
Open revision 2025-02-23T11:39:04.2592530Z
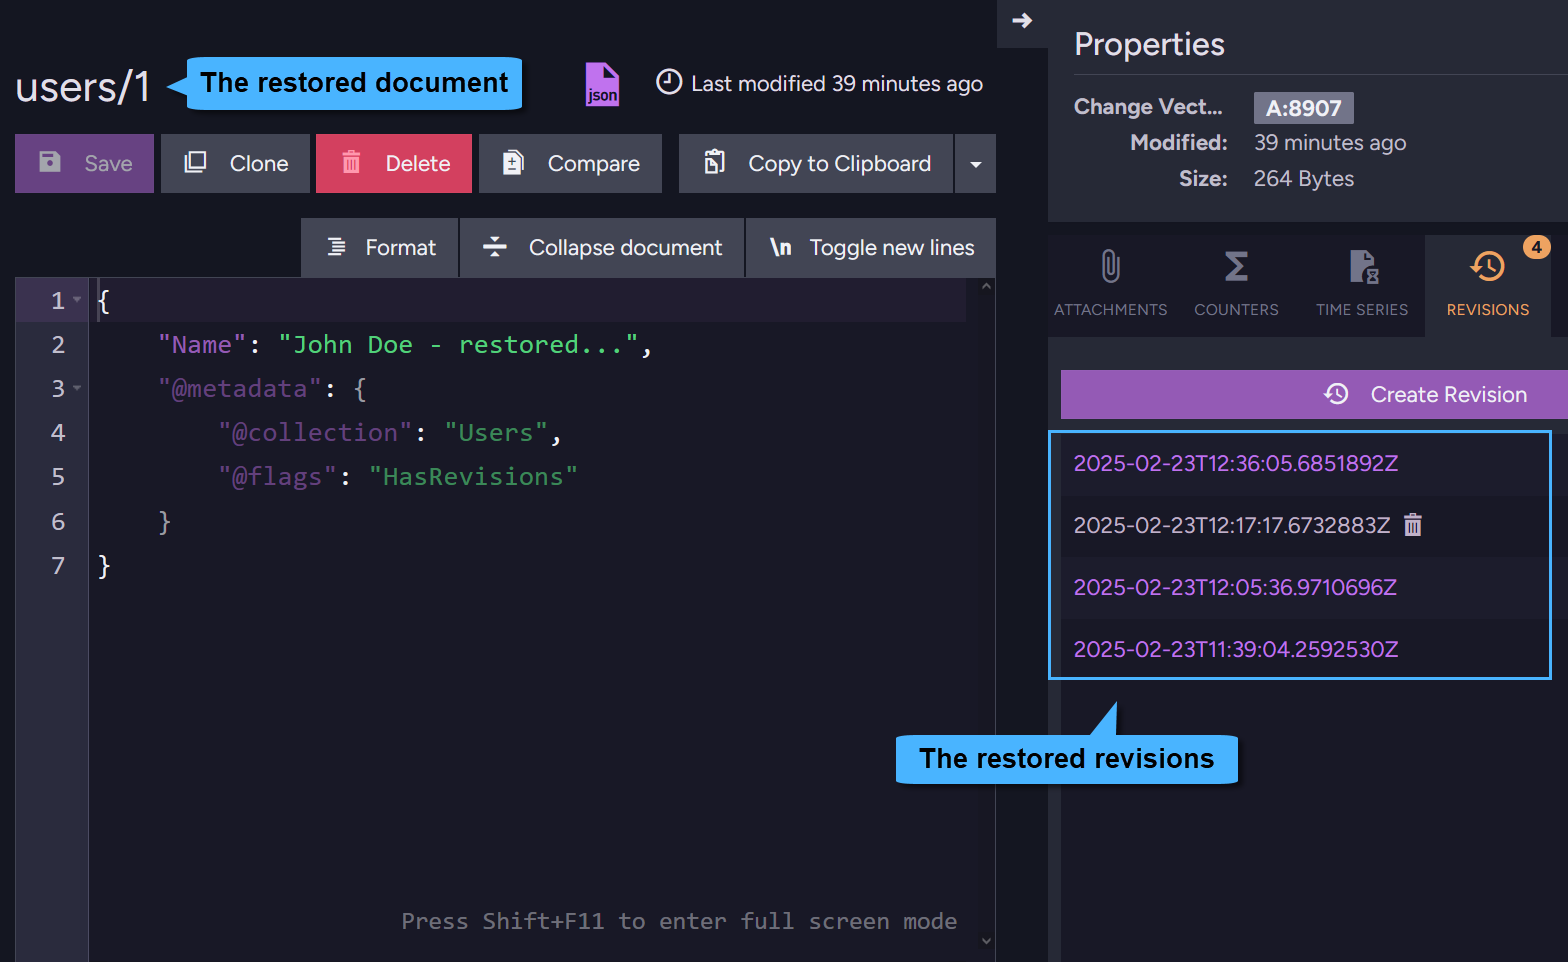pos(1236,650)
